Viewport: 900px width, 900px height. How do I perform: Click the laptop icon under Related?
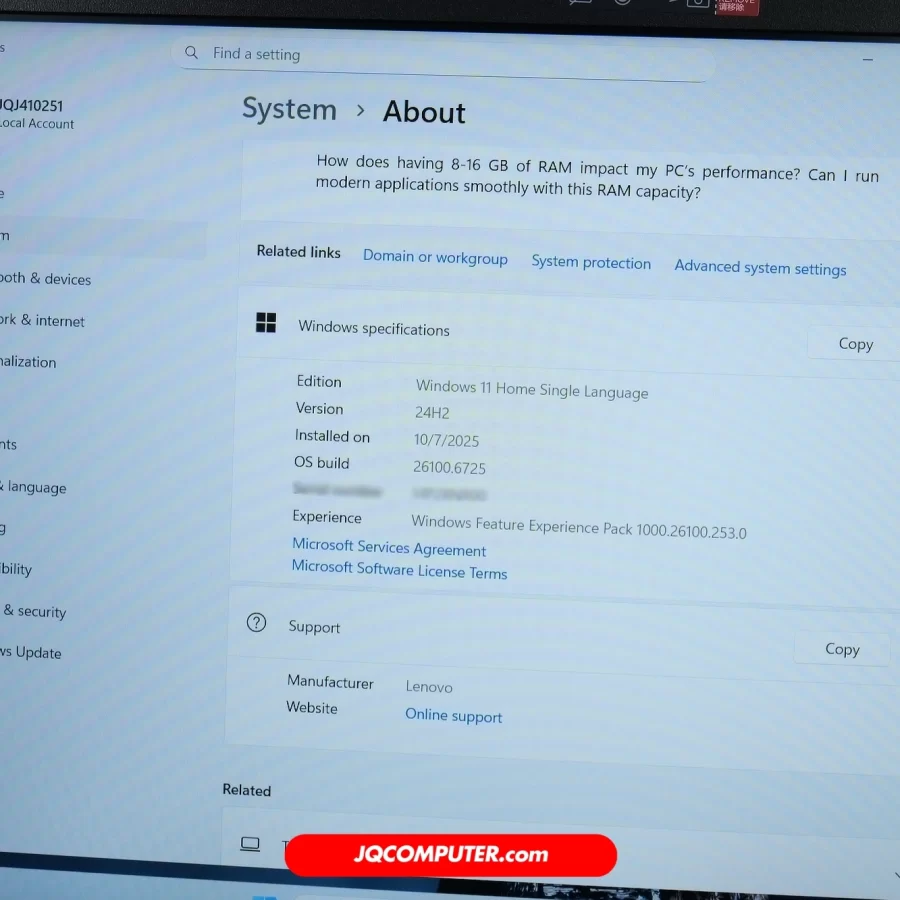point(250,844)
